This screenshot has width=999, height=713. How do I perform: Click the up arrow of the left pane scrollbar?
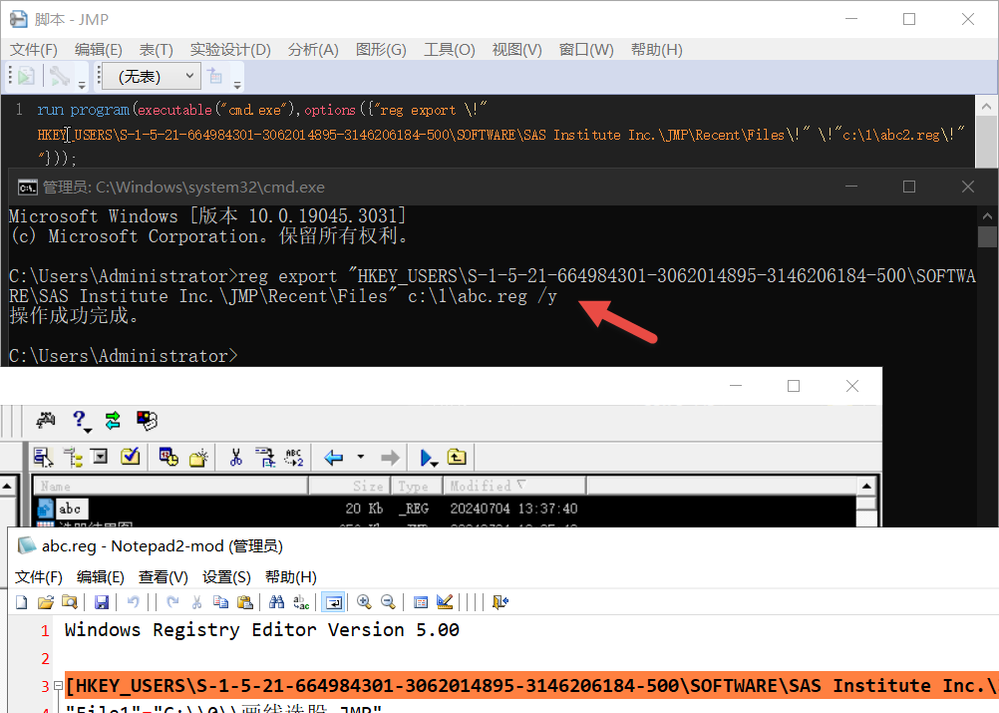[x=7, y=487]
